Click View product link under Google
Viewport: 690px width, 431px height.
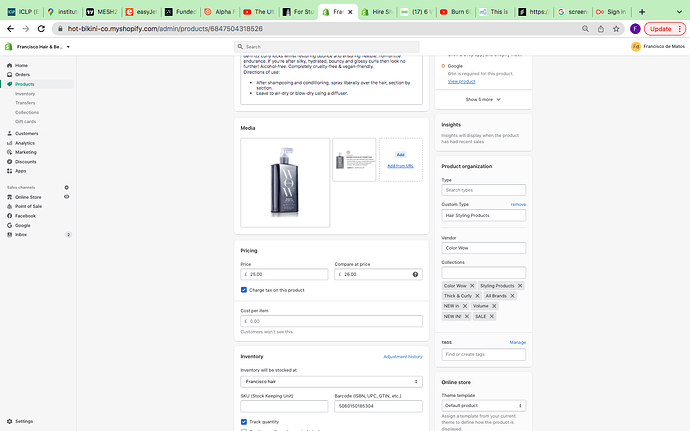pyautogui.click(x=462, y=81)
